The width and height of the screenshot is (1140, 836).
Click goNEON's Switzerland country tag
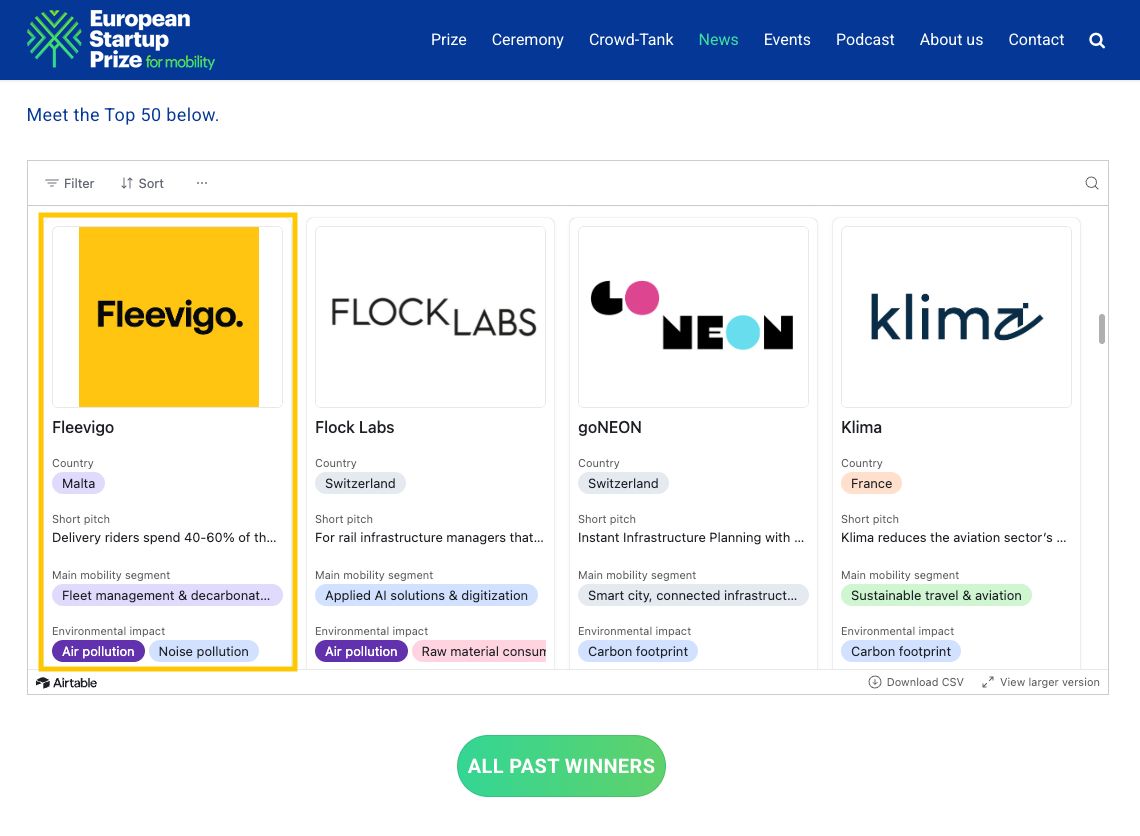click(623, 483)
